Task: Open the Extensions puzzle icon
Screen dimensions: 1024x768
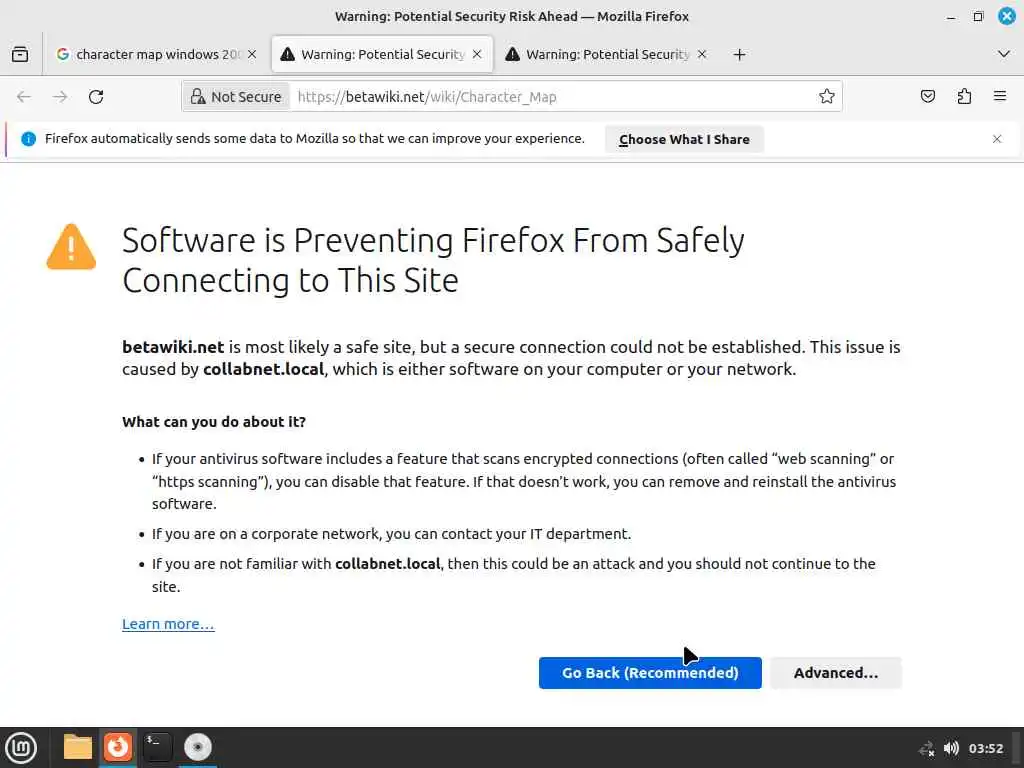Action: 964,97
